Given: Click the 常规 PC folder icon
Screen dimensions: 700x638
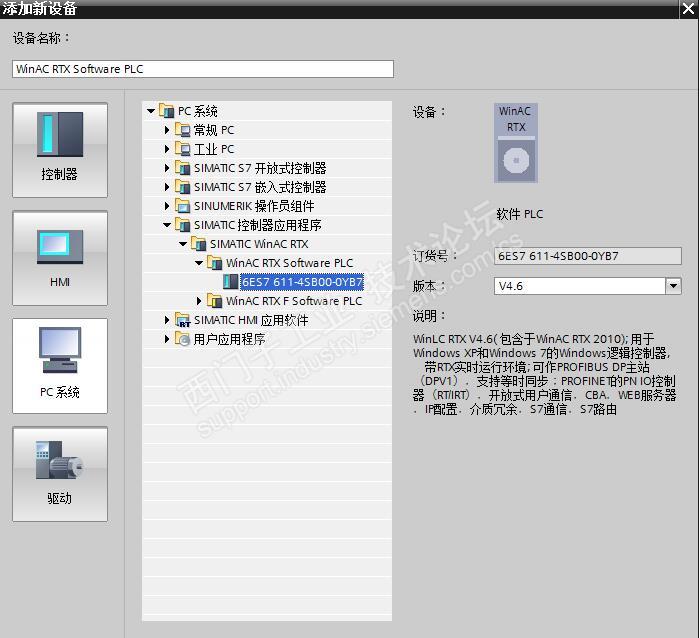Looking at the screenshot, I should click(183, 129).
